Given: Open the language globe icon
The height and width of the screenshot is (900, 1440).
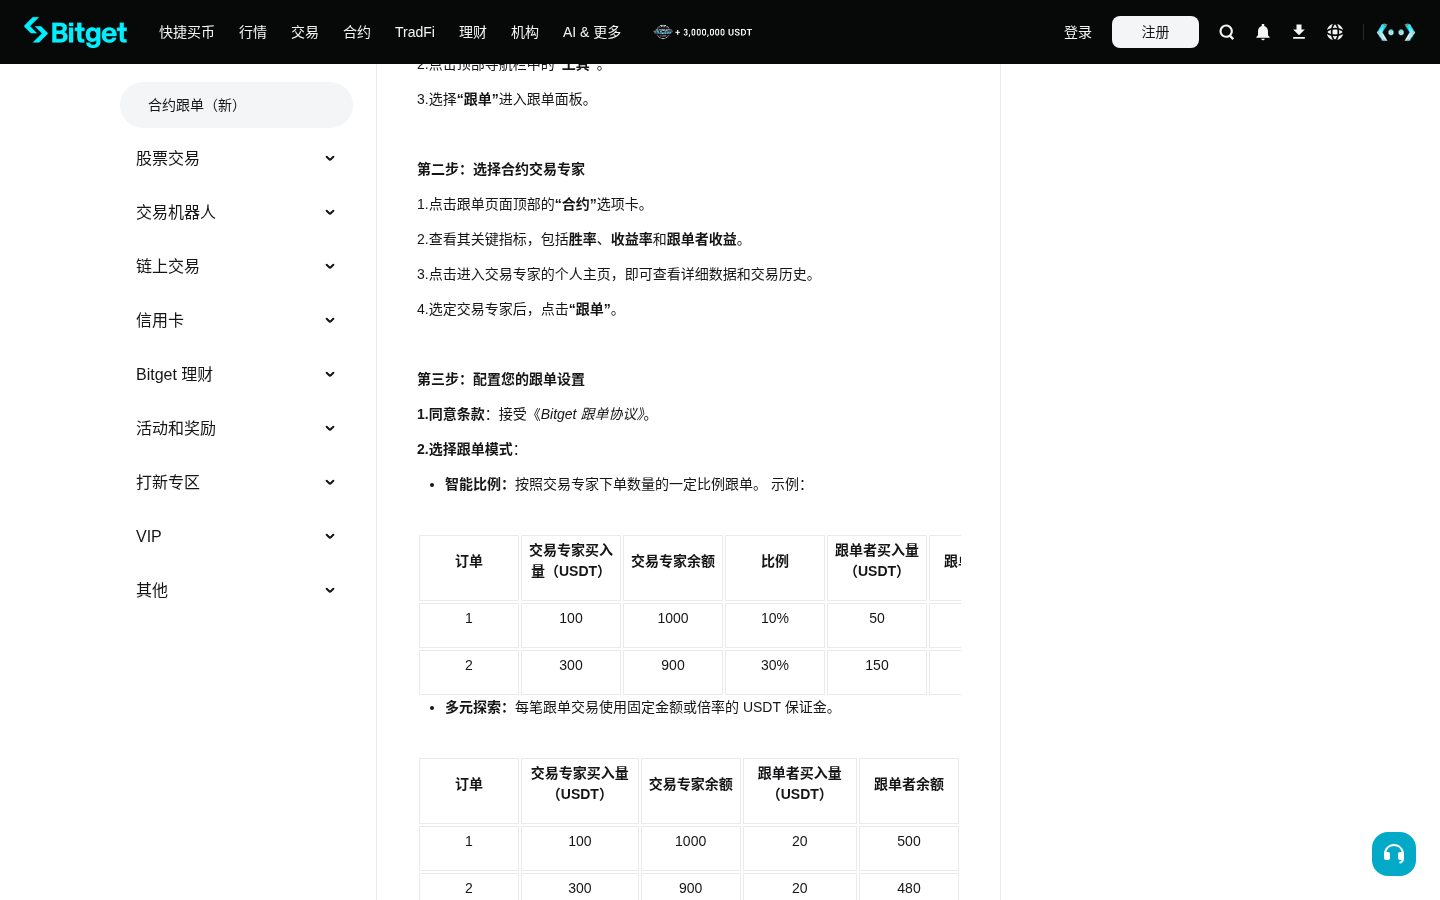Looking at the screenshot, I should coord(1335,32).
